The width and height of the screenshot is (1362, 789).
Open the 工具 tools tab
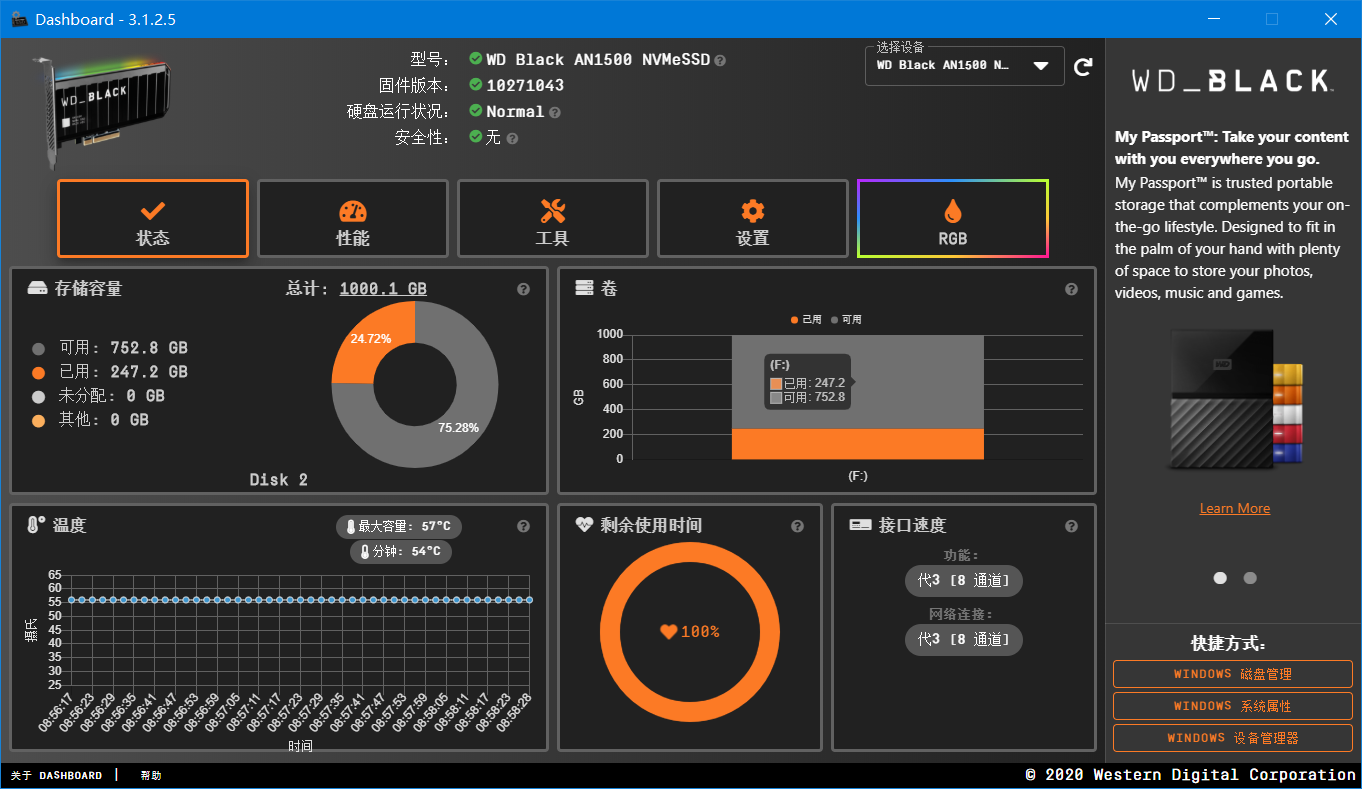point(553,219)
